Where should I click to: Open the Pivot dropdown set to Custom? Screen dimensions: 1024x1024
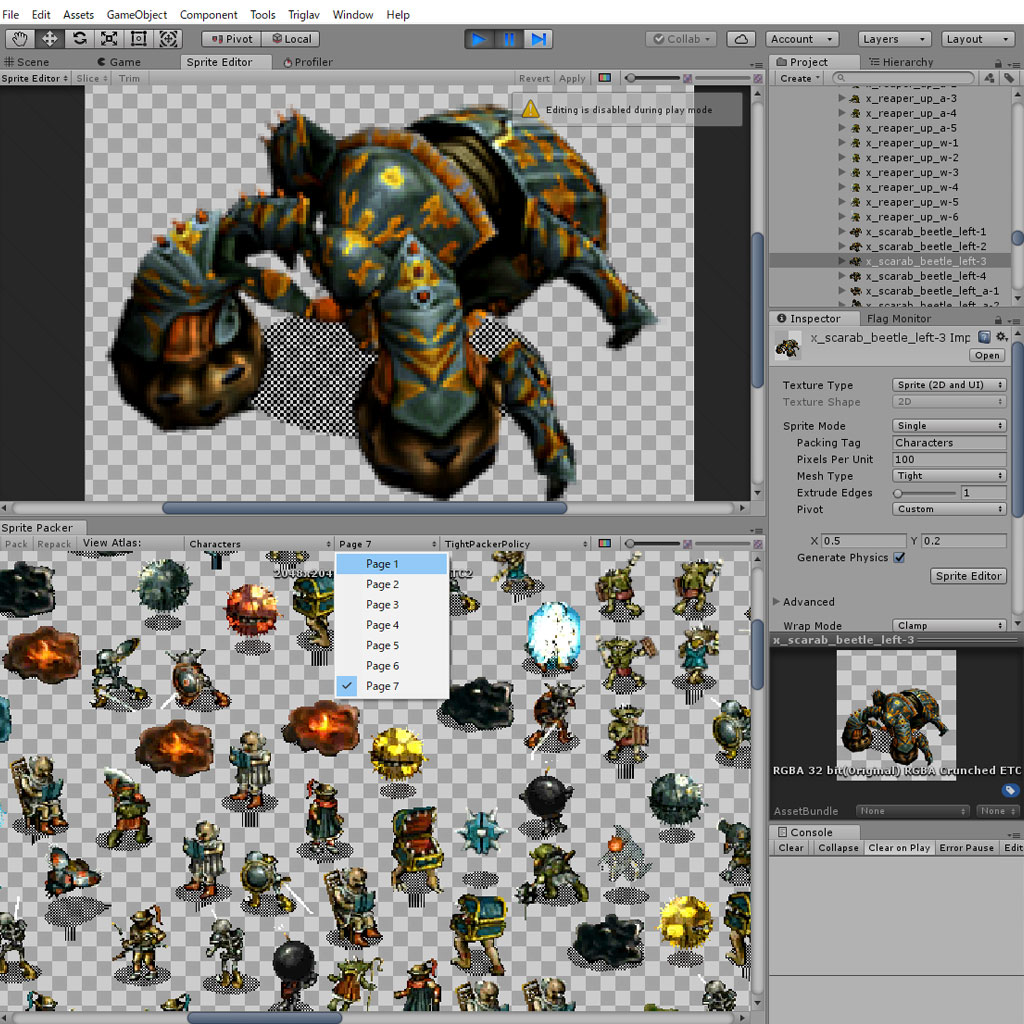click(949, 509)
